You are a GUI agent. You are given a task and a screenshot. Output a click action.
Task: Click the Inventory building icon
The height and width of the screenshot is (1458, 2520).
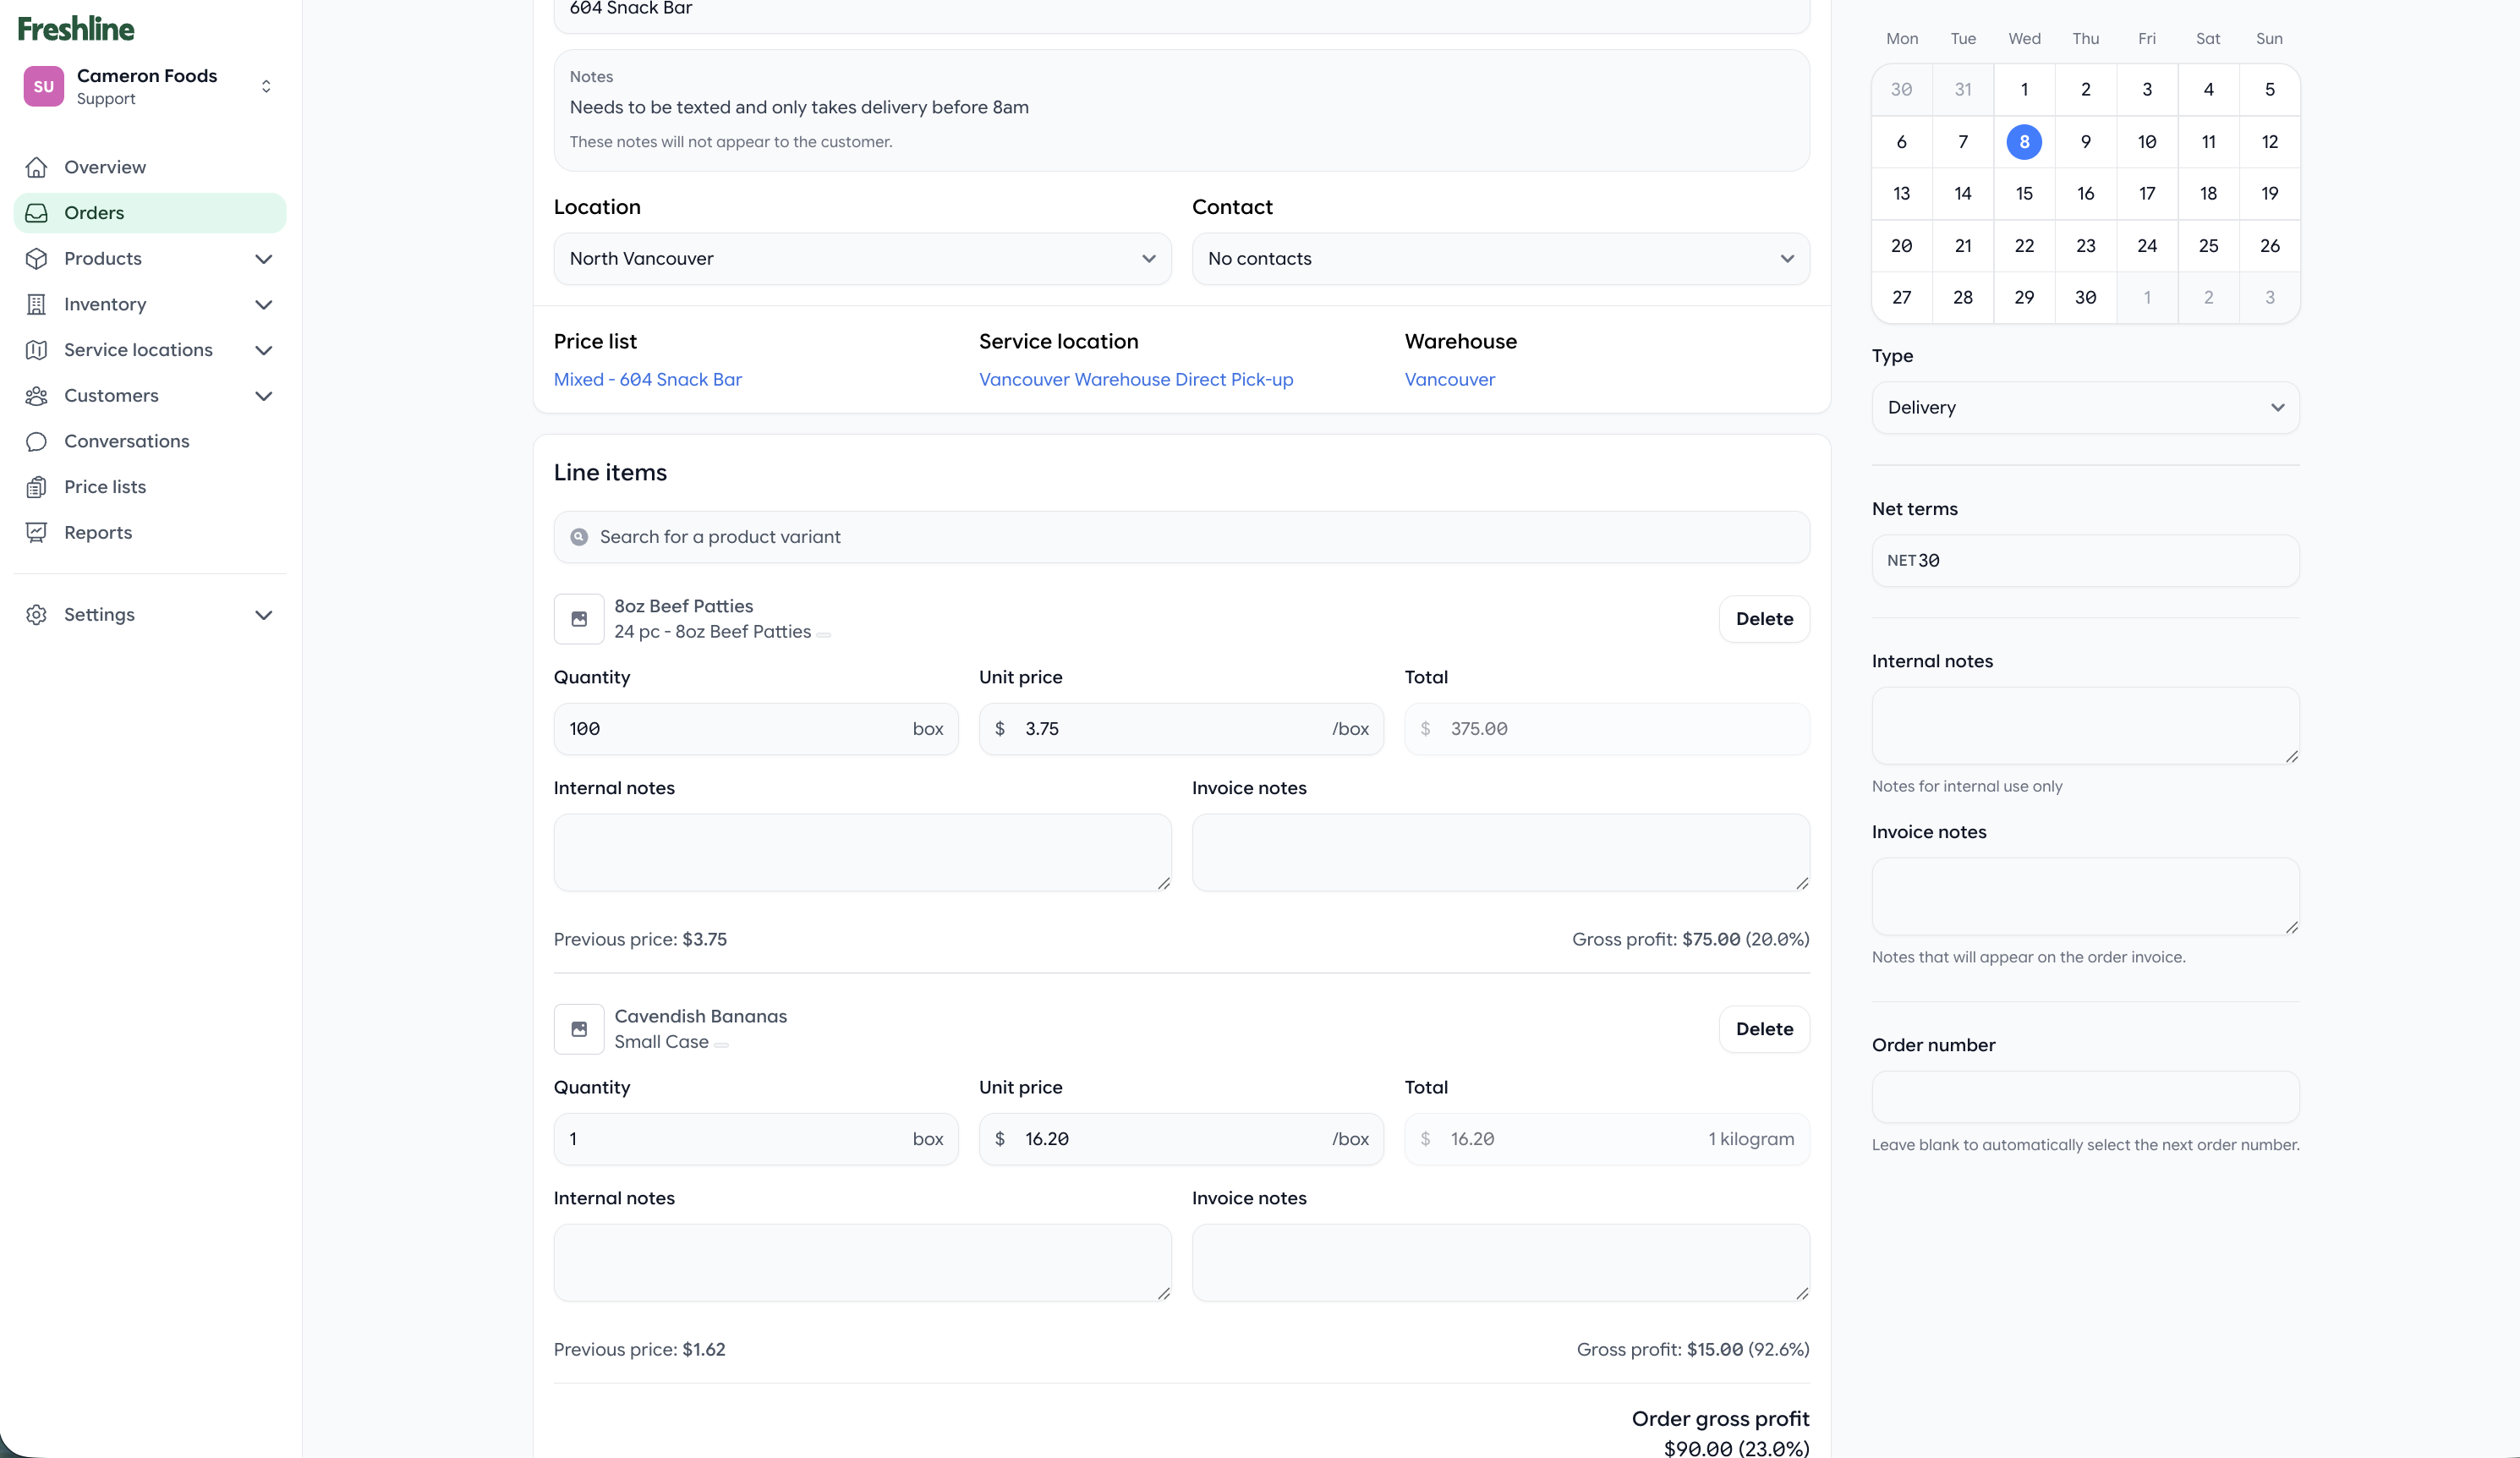pos(37,304)
